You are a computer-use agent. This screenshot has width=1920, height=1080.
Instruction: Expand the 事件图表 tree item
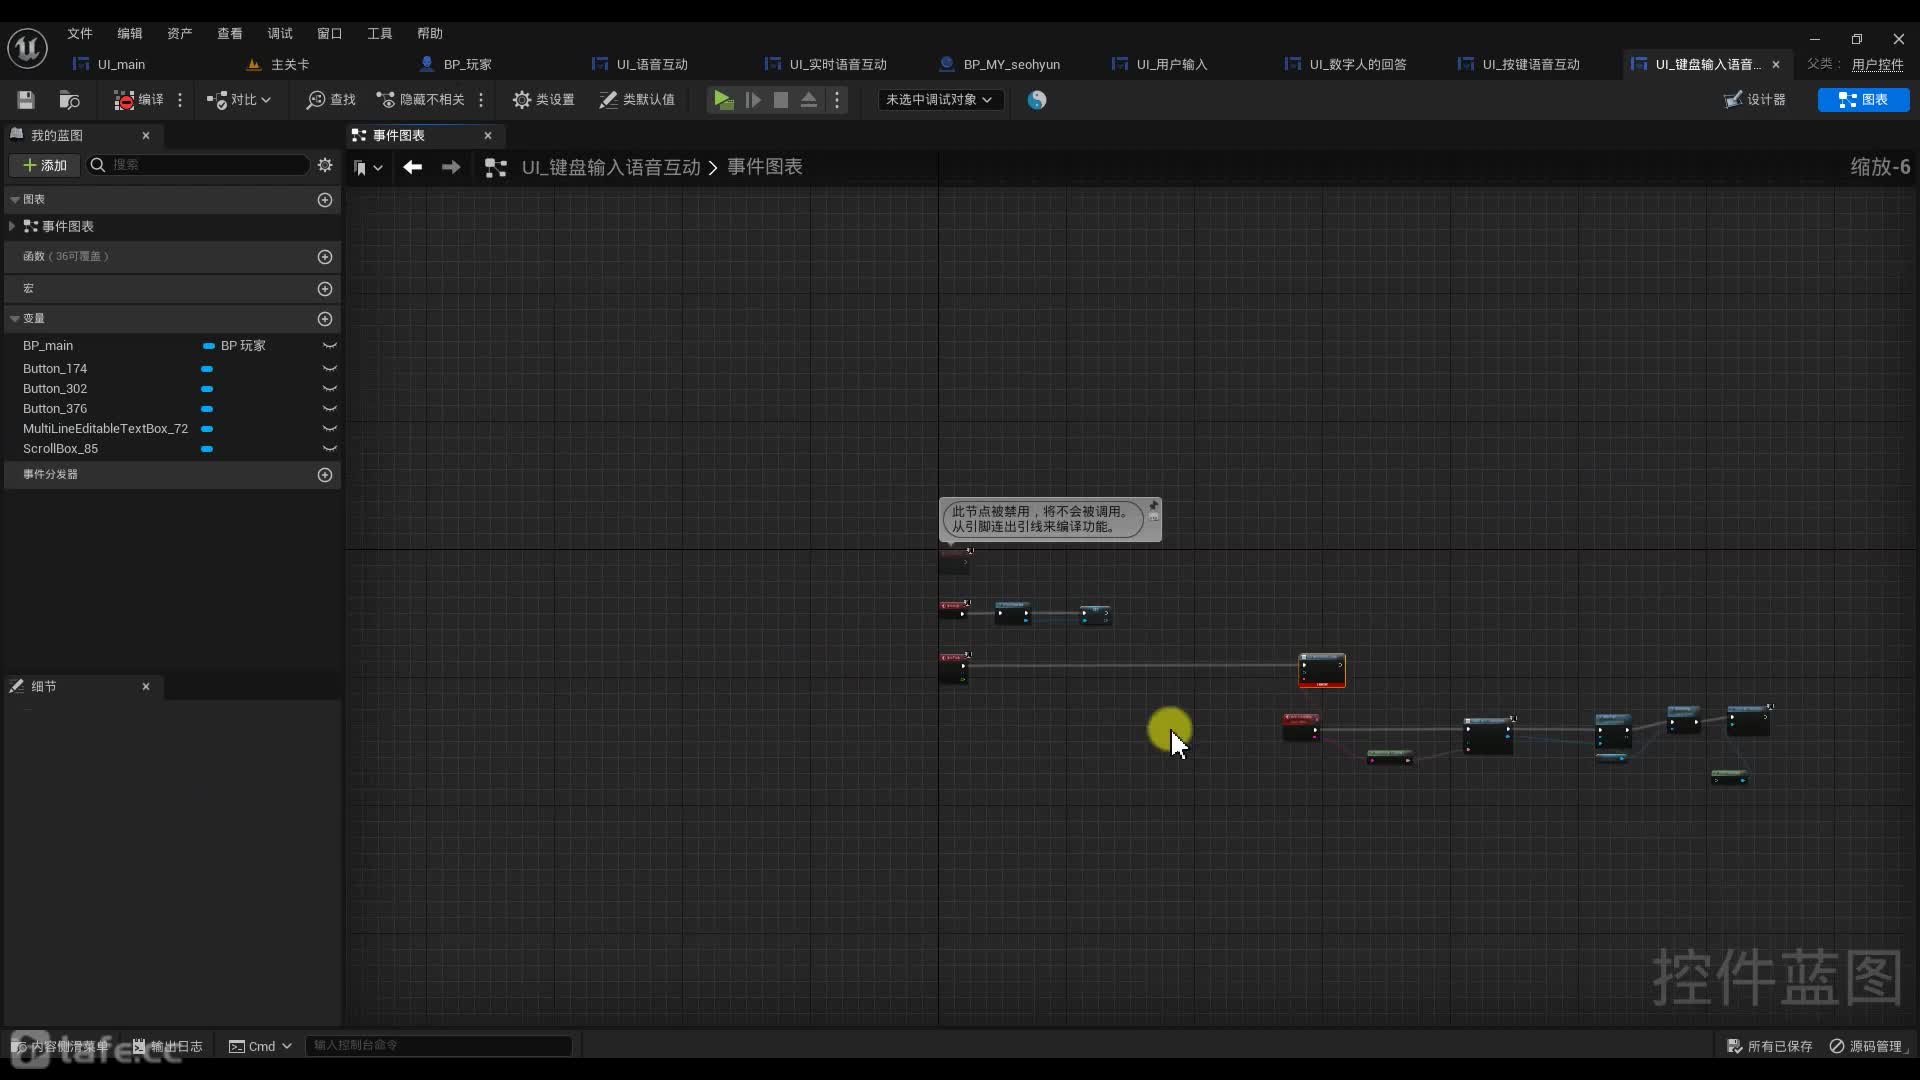pyautogui.click(x=11, y=226)
